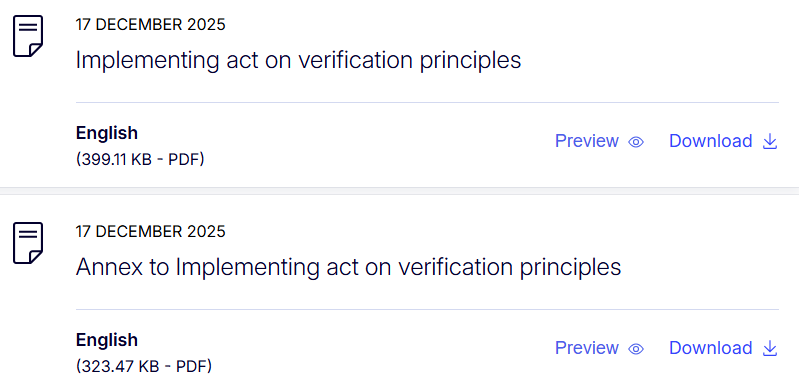Select the English language label above 399.11 KB
799x390 pixels.
tap(106, 133)
